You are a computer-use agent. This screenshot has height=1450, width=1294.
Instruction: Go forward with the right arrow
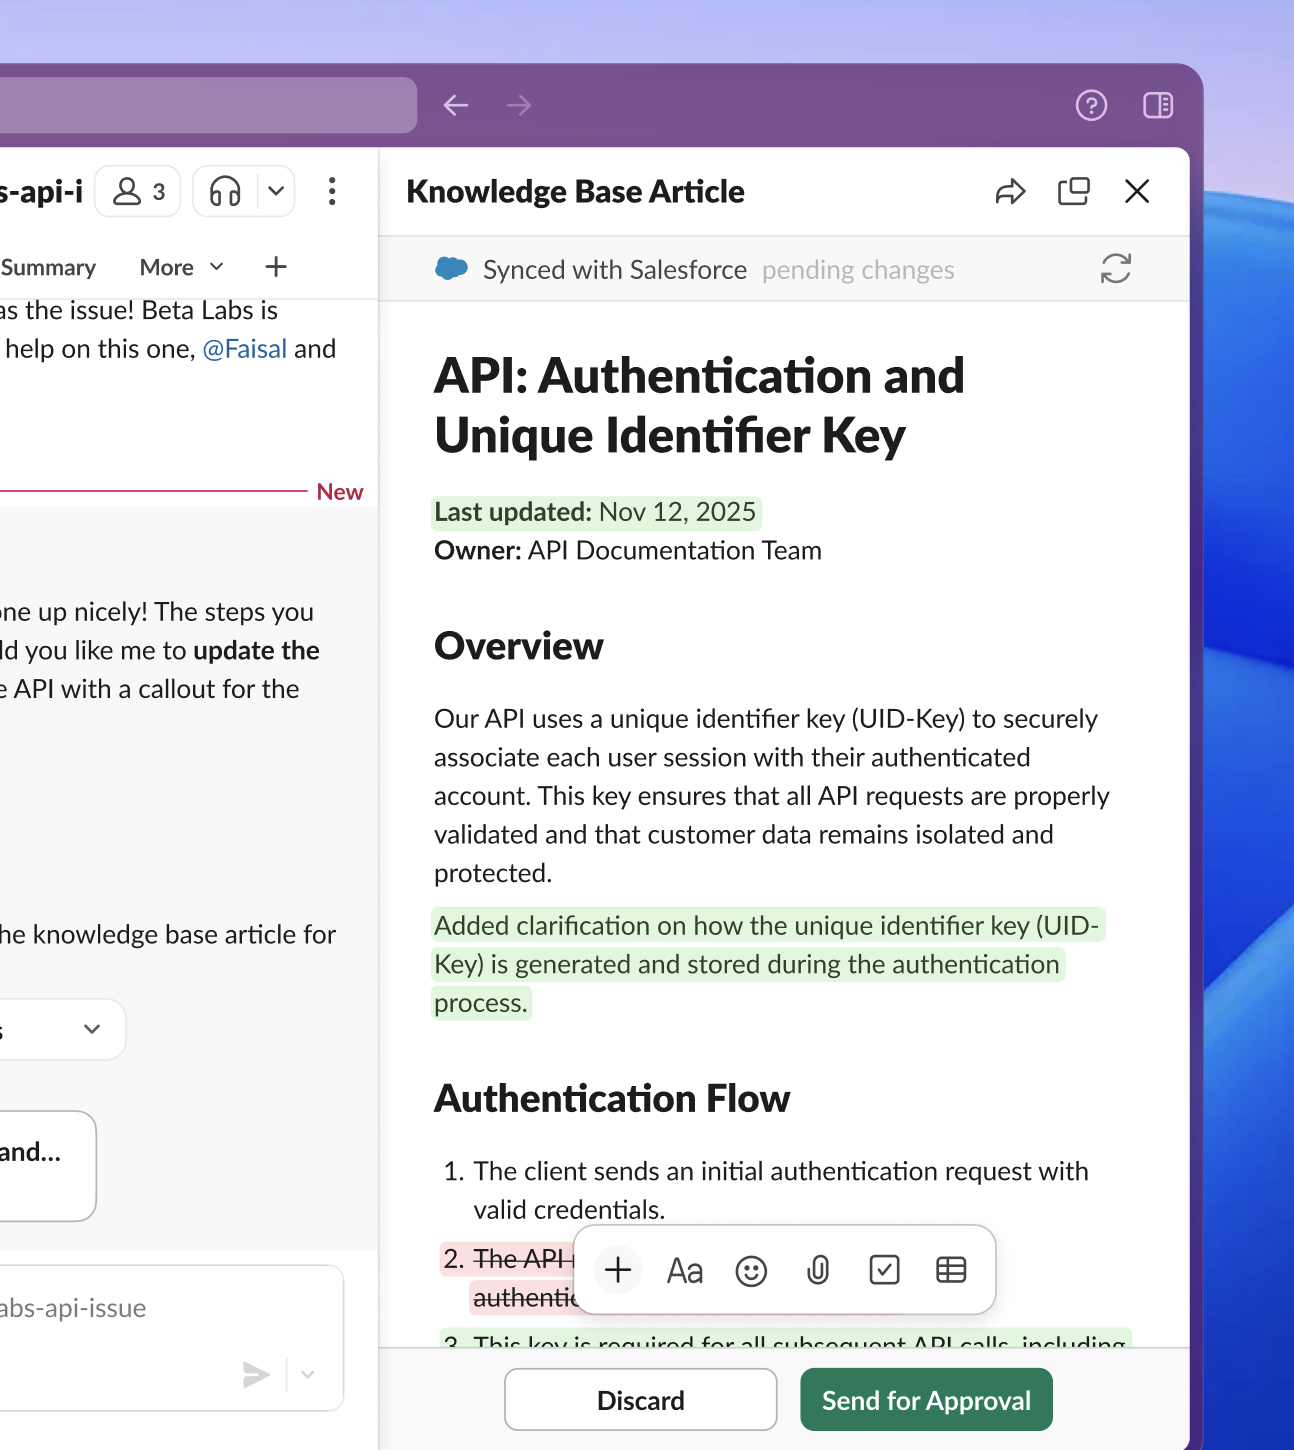tap(519, 105)
